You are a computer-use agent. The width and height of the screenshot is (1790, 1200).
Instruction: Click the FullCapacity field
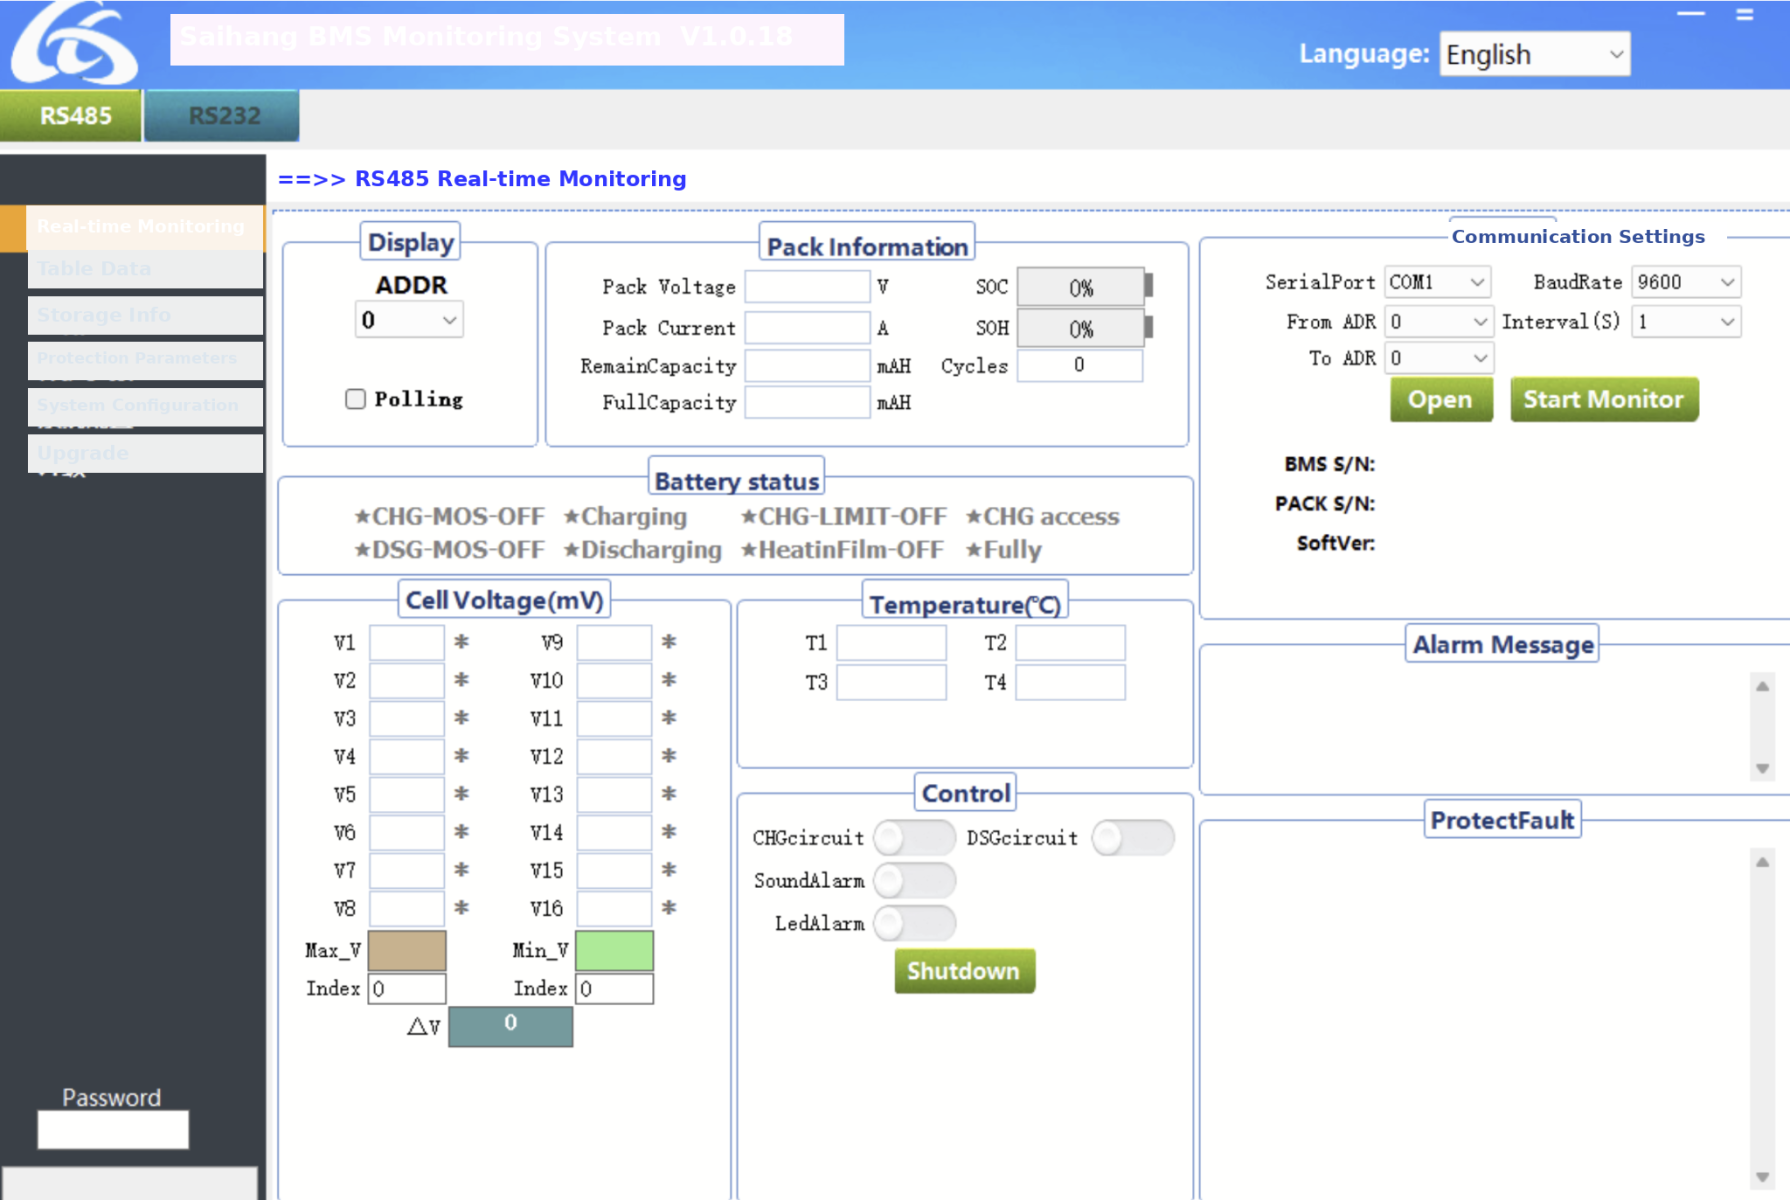pyautogui.click(x=808, y=402)
